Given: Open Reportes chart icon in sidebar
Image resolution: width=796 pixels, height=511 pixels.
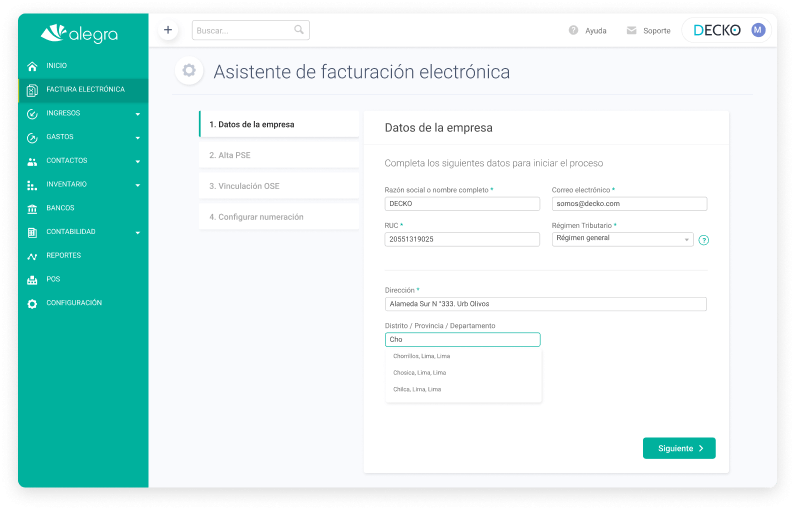Looking at the screenshot, I should pos(32,256).
